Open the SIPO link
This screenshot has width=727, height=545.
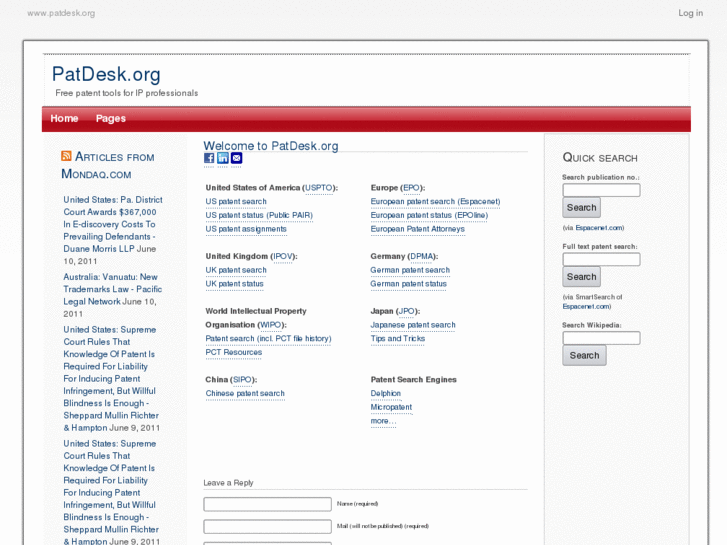click(x=242, y=380)
